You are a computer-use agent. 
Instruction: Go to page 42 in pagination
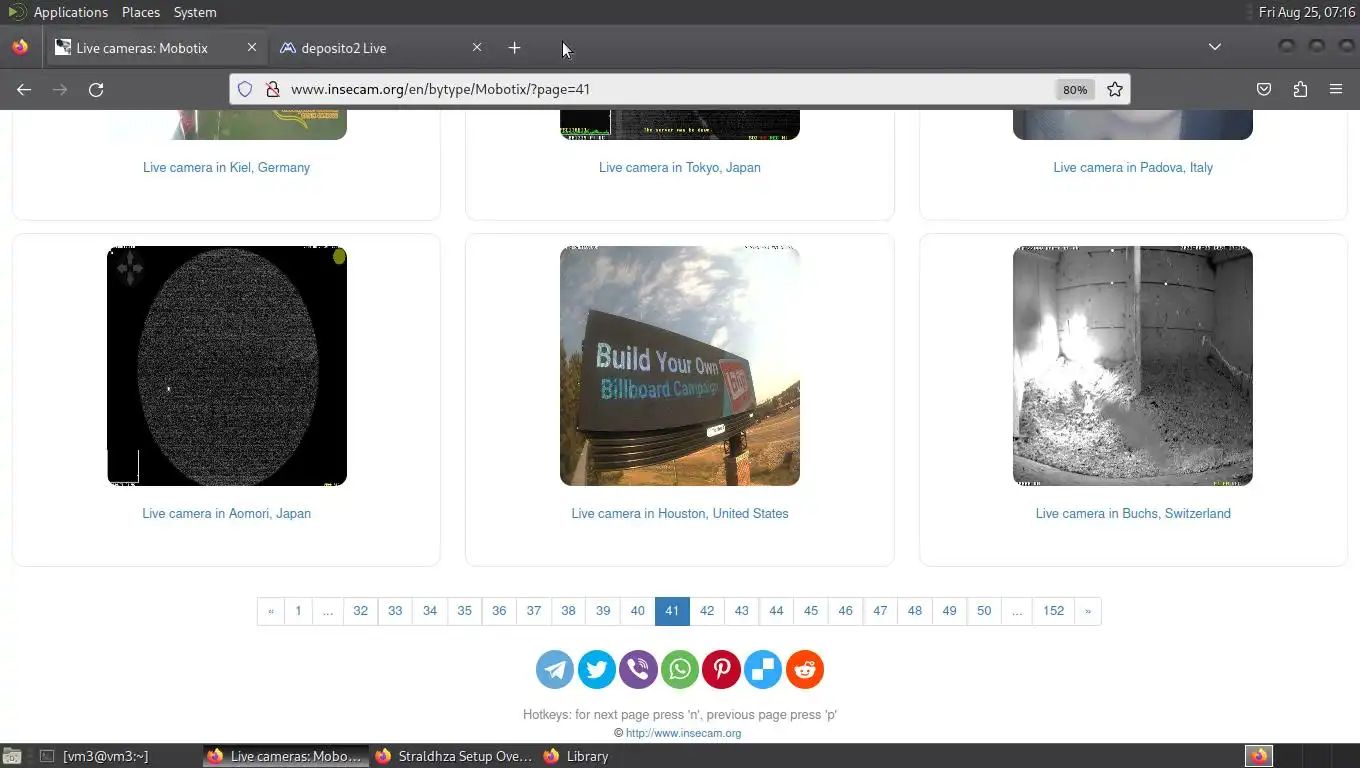(707, 611)
